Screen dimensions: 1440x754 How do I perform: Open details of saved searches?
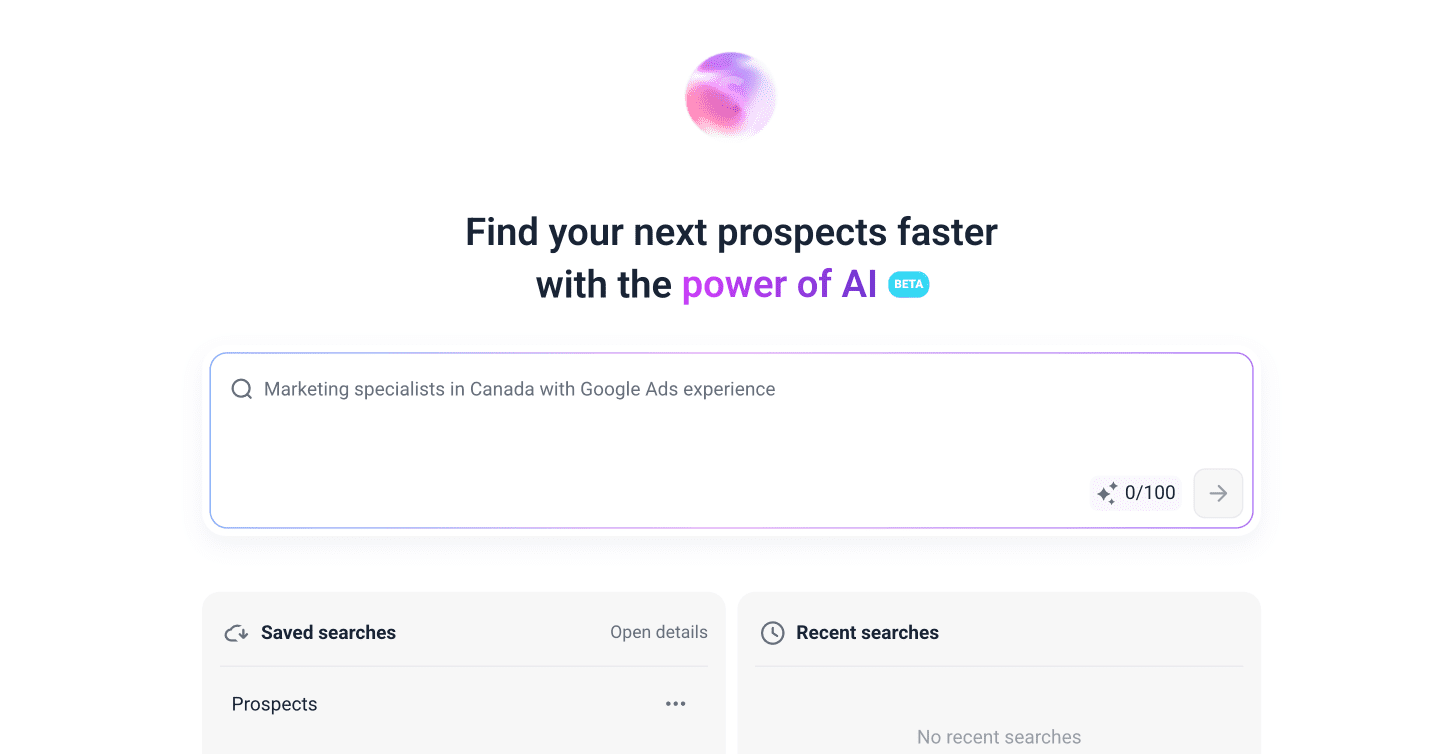coord(659,632)
